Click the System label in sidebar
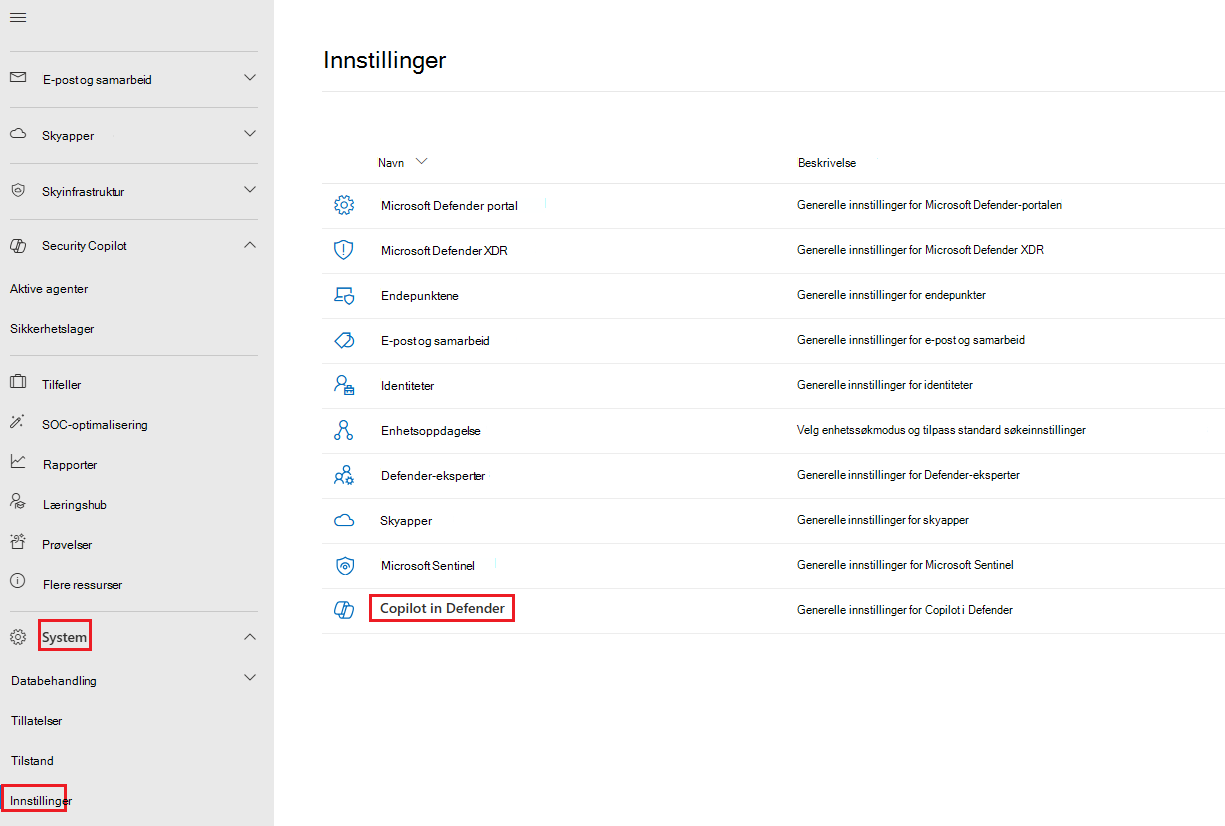The height and width of the screenshot is (826, 1225). 65,637
